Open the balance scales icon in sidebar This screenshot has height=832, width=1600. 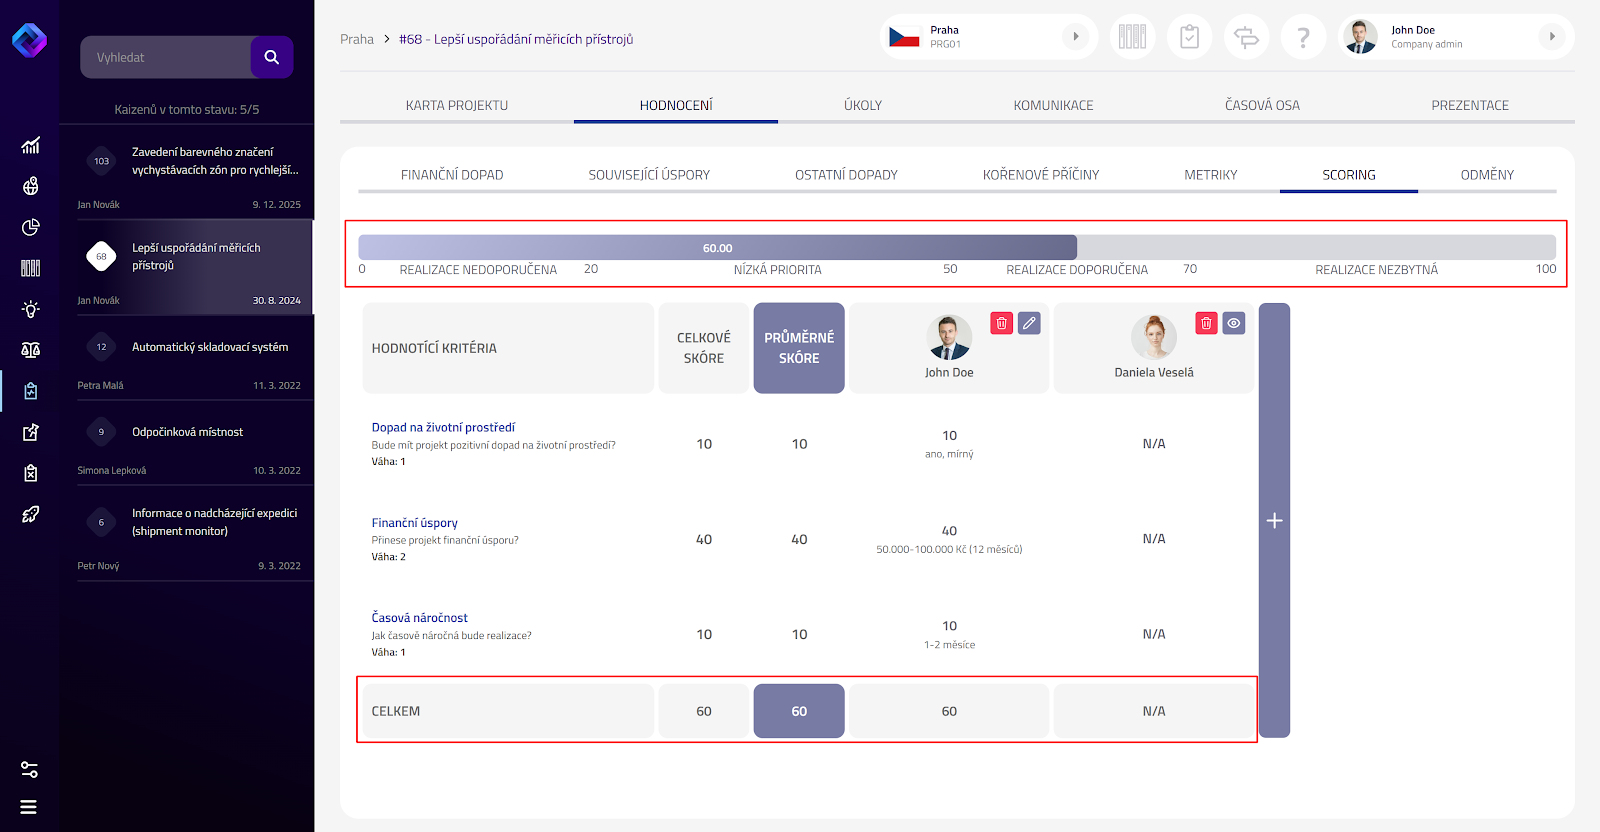pos(31,350)
